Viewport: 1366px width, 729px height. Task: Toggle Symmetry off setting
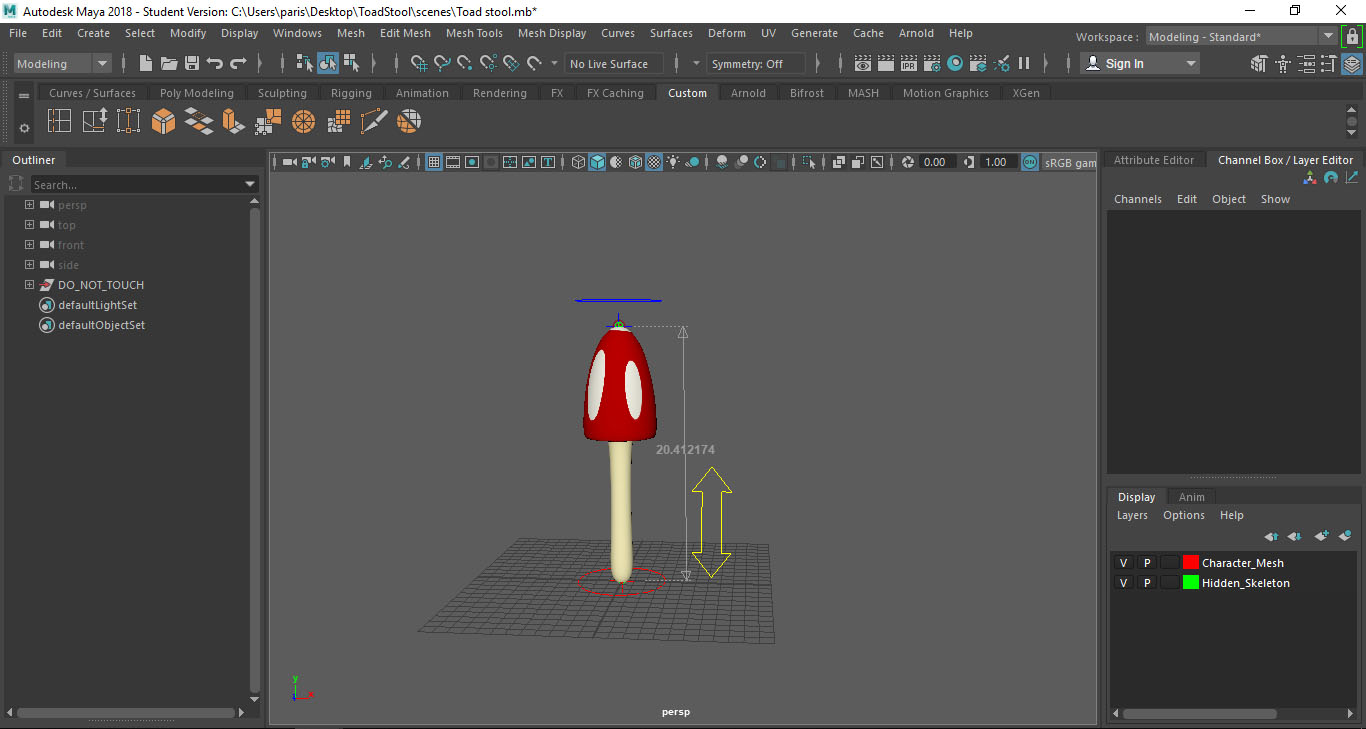point(756,63)
